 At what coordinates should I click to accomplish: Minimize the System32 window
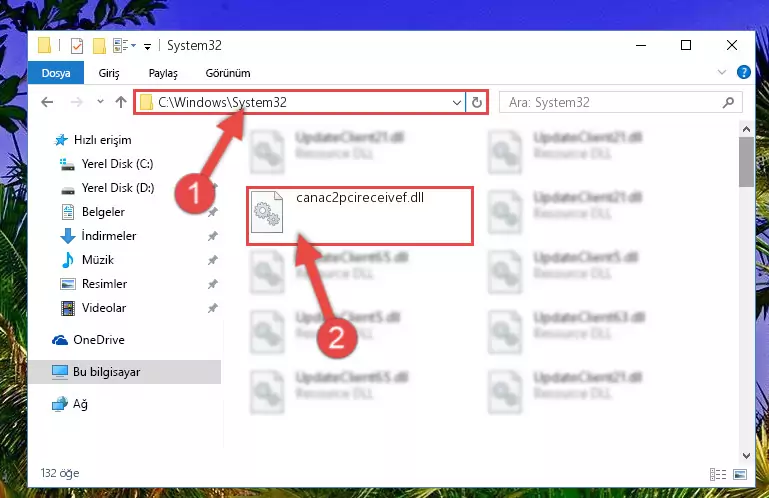(641, 46)
